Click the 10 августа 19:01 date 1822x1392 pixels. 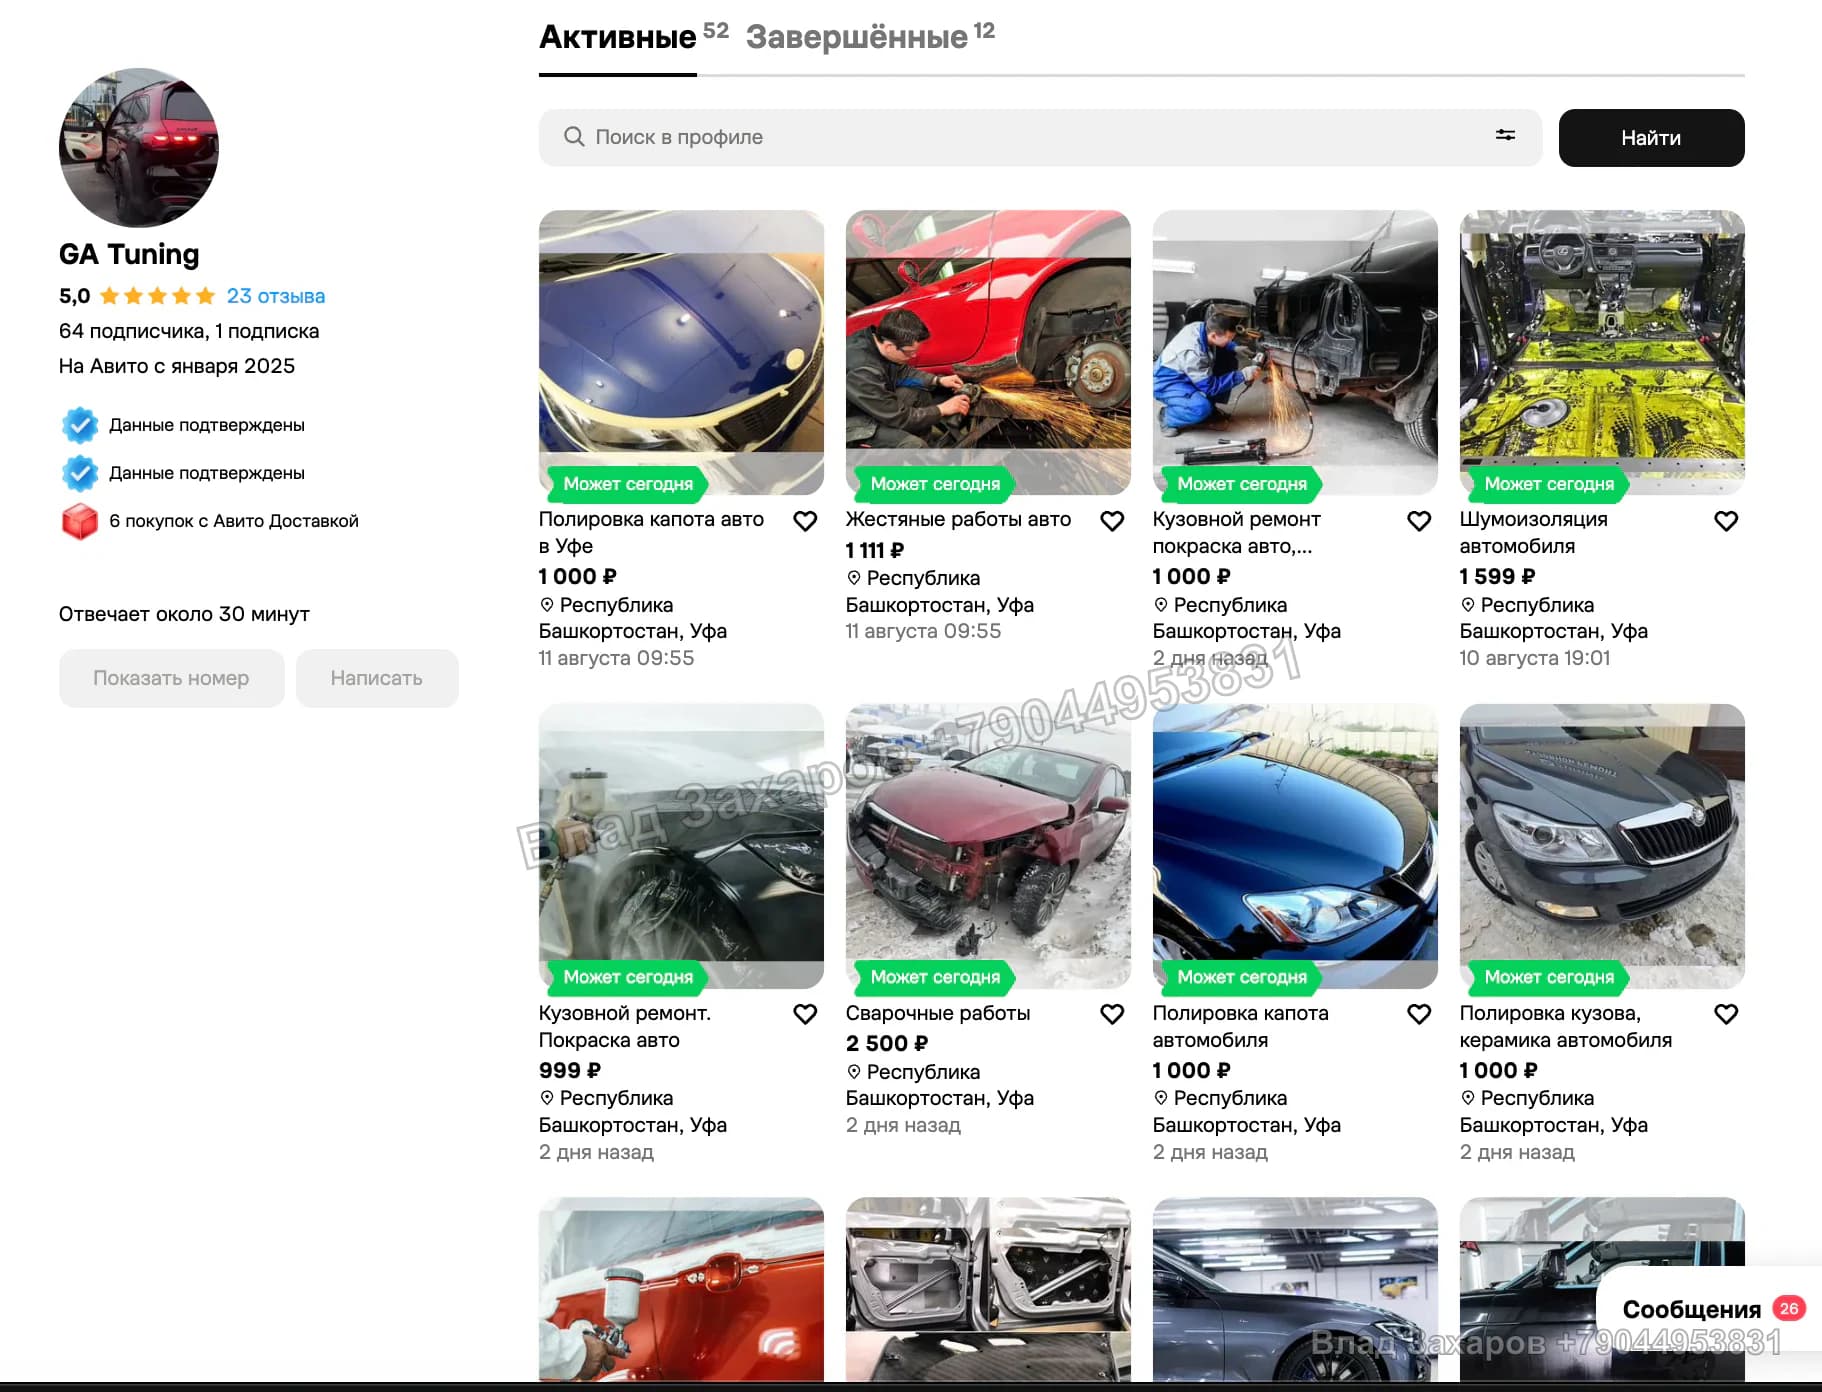(x=1535, y=658)
